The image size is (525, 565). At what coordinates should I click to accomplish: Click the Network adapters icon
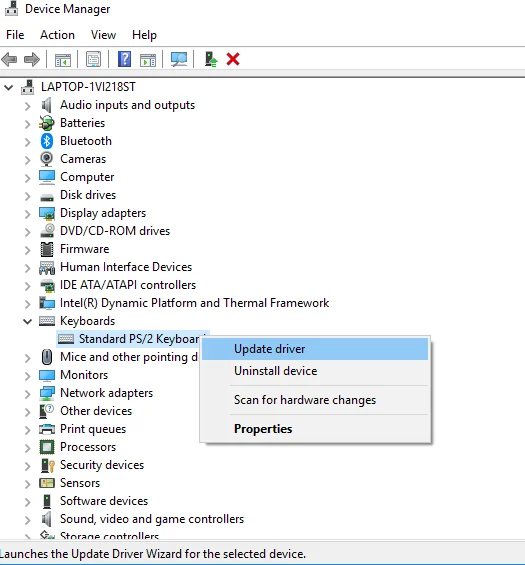tap(47, 393)
